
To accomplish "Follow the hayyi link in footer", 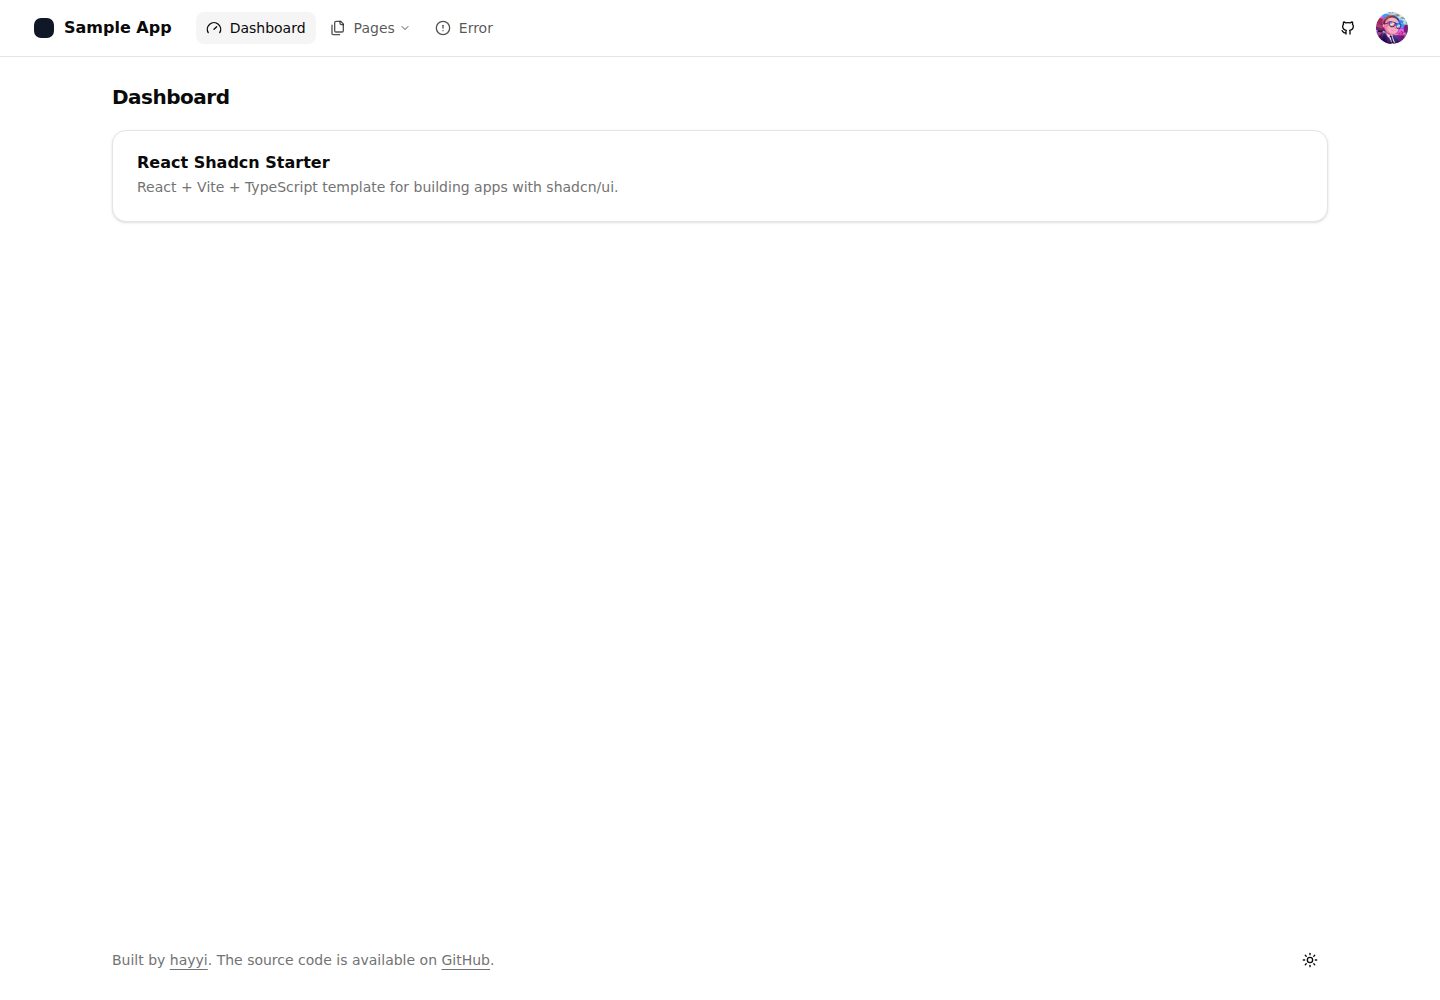I will [189, 960].
